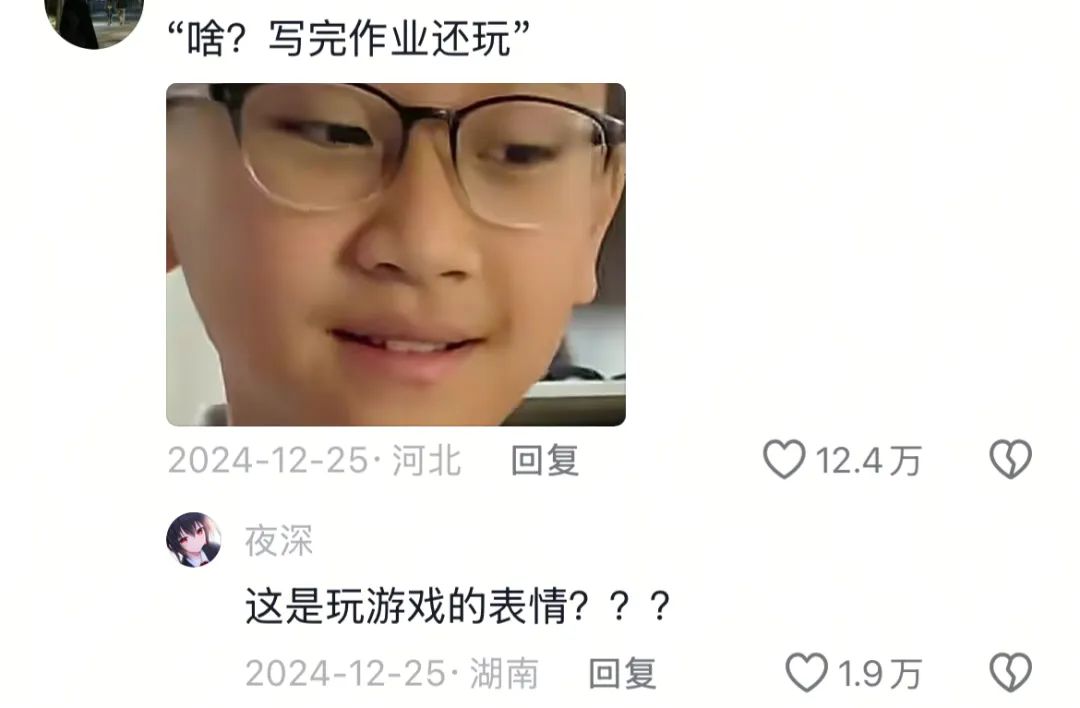
Task: Select reply text 这是玩游戏的表情???
Action: click(x=457, y=606)
